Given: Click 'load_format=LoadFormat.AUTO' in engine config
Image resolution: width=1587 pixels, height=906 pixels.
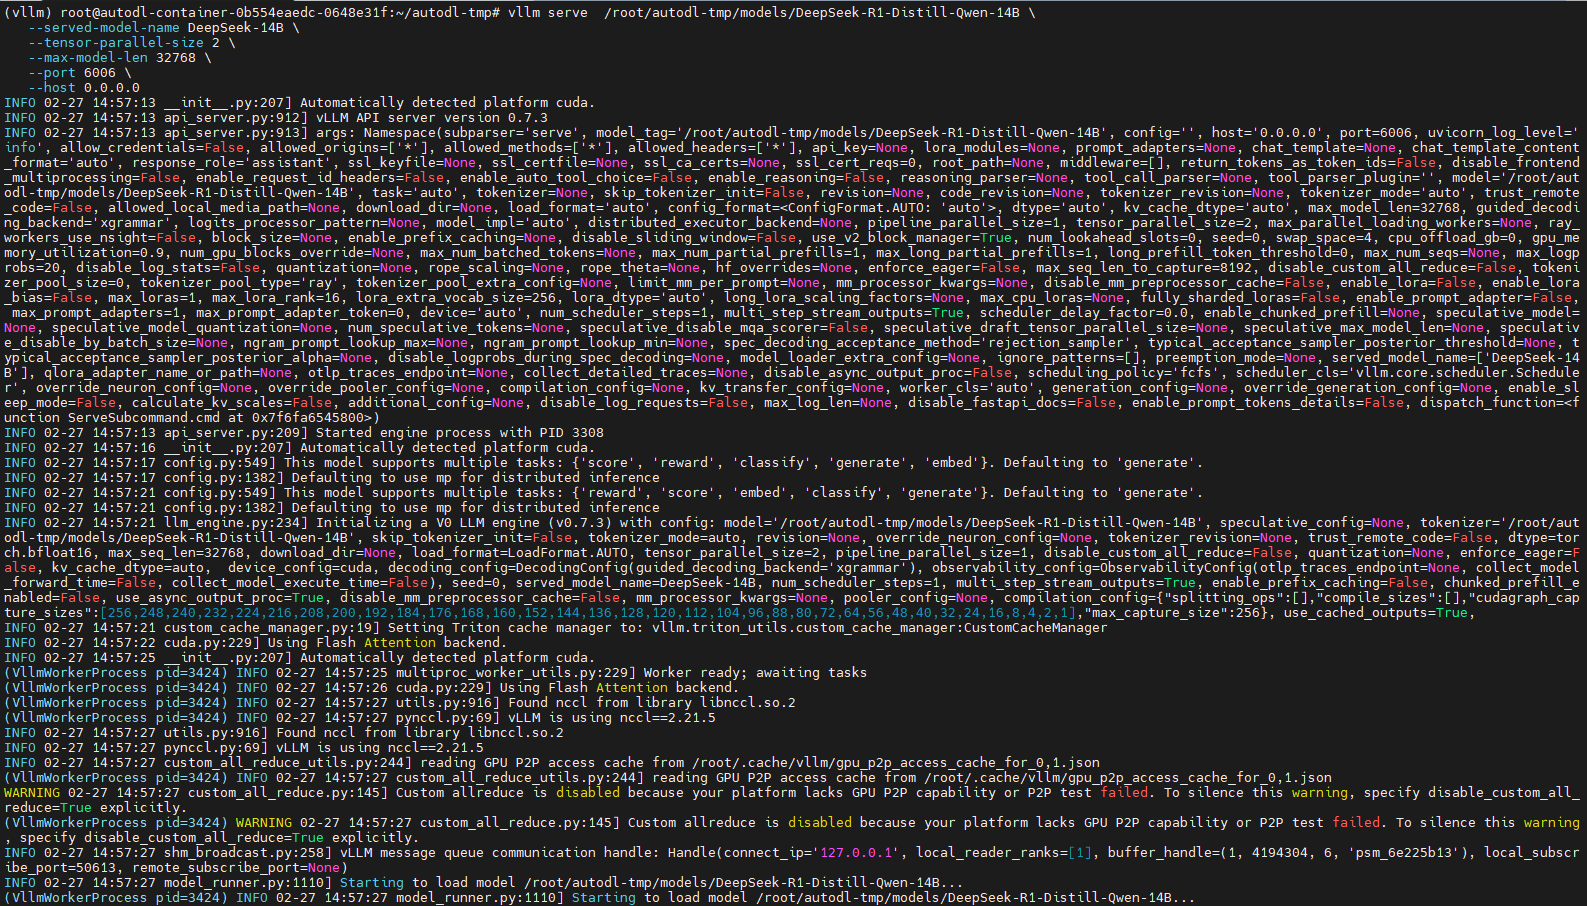Looking at the screenshot, I should coord(519,553).
